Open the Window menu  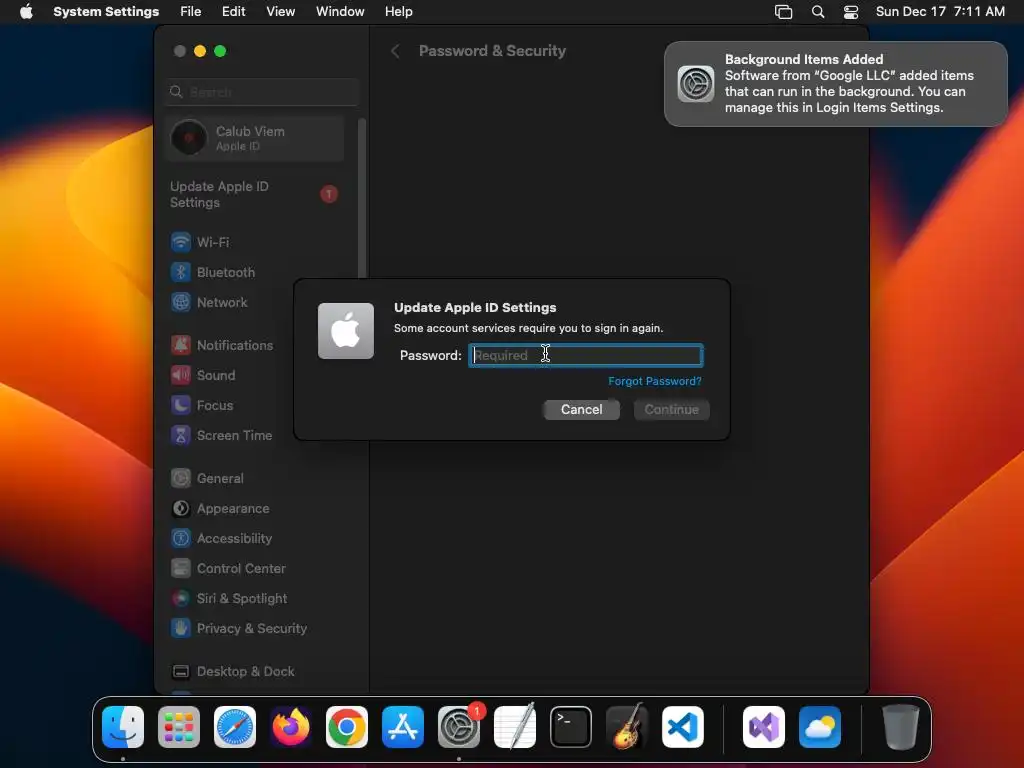pyautogui.click(x=340, y=12)
